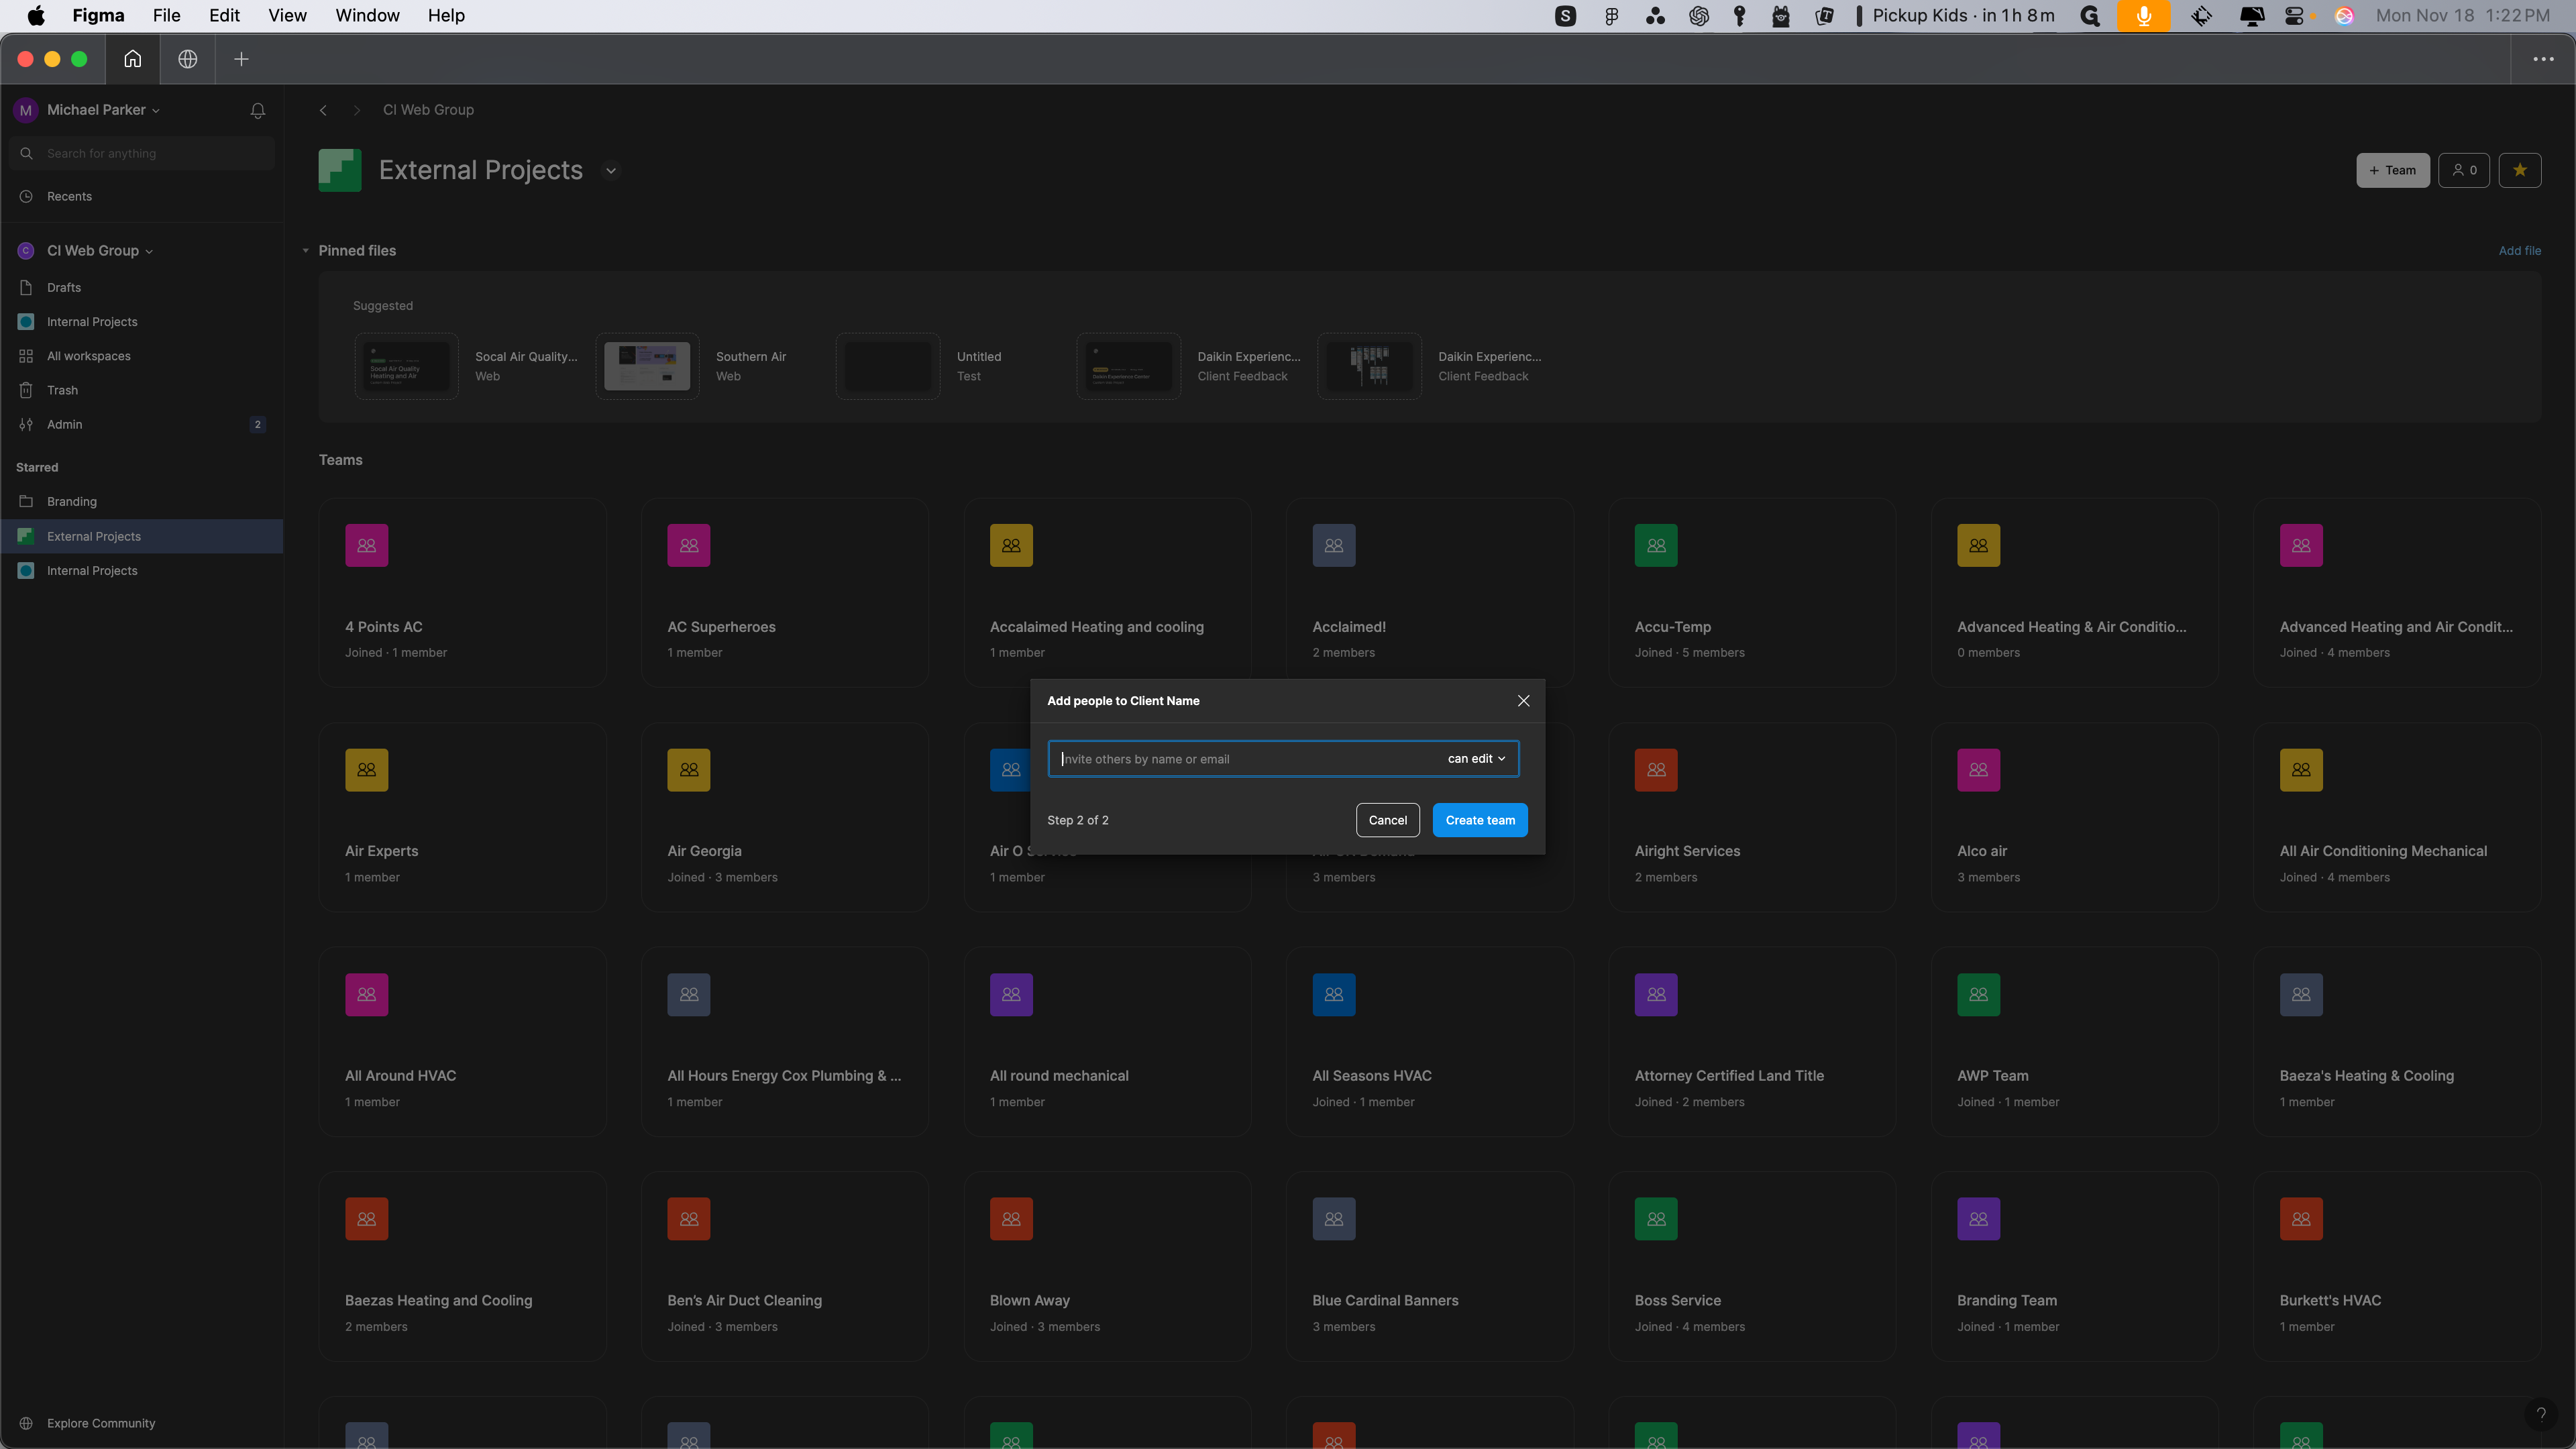This screenshot has width=2576, height=1449.
Task: Open the Socal Air Quality pinned thumbnail
Action: tap(407, 366)
